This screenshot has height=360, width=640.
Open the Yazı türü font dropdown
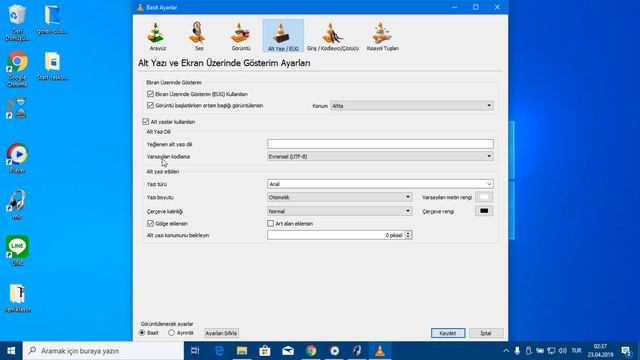380,184
